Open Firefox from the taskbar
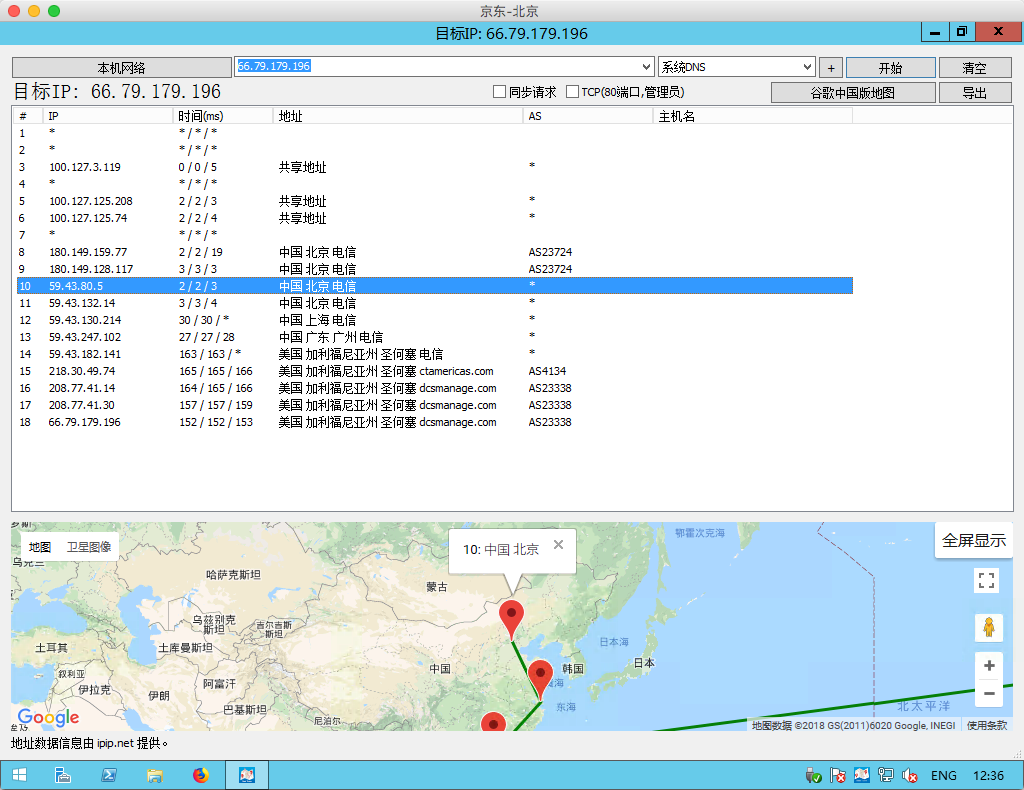1024x790 pixels. click(201, 775)
